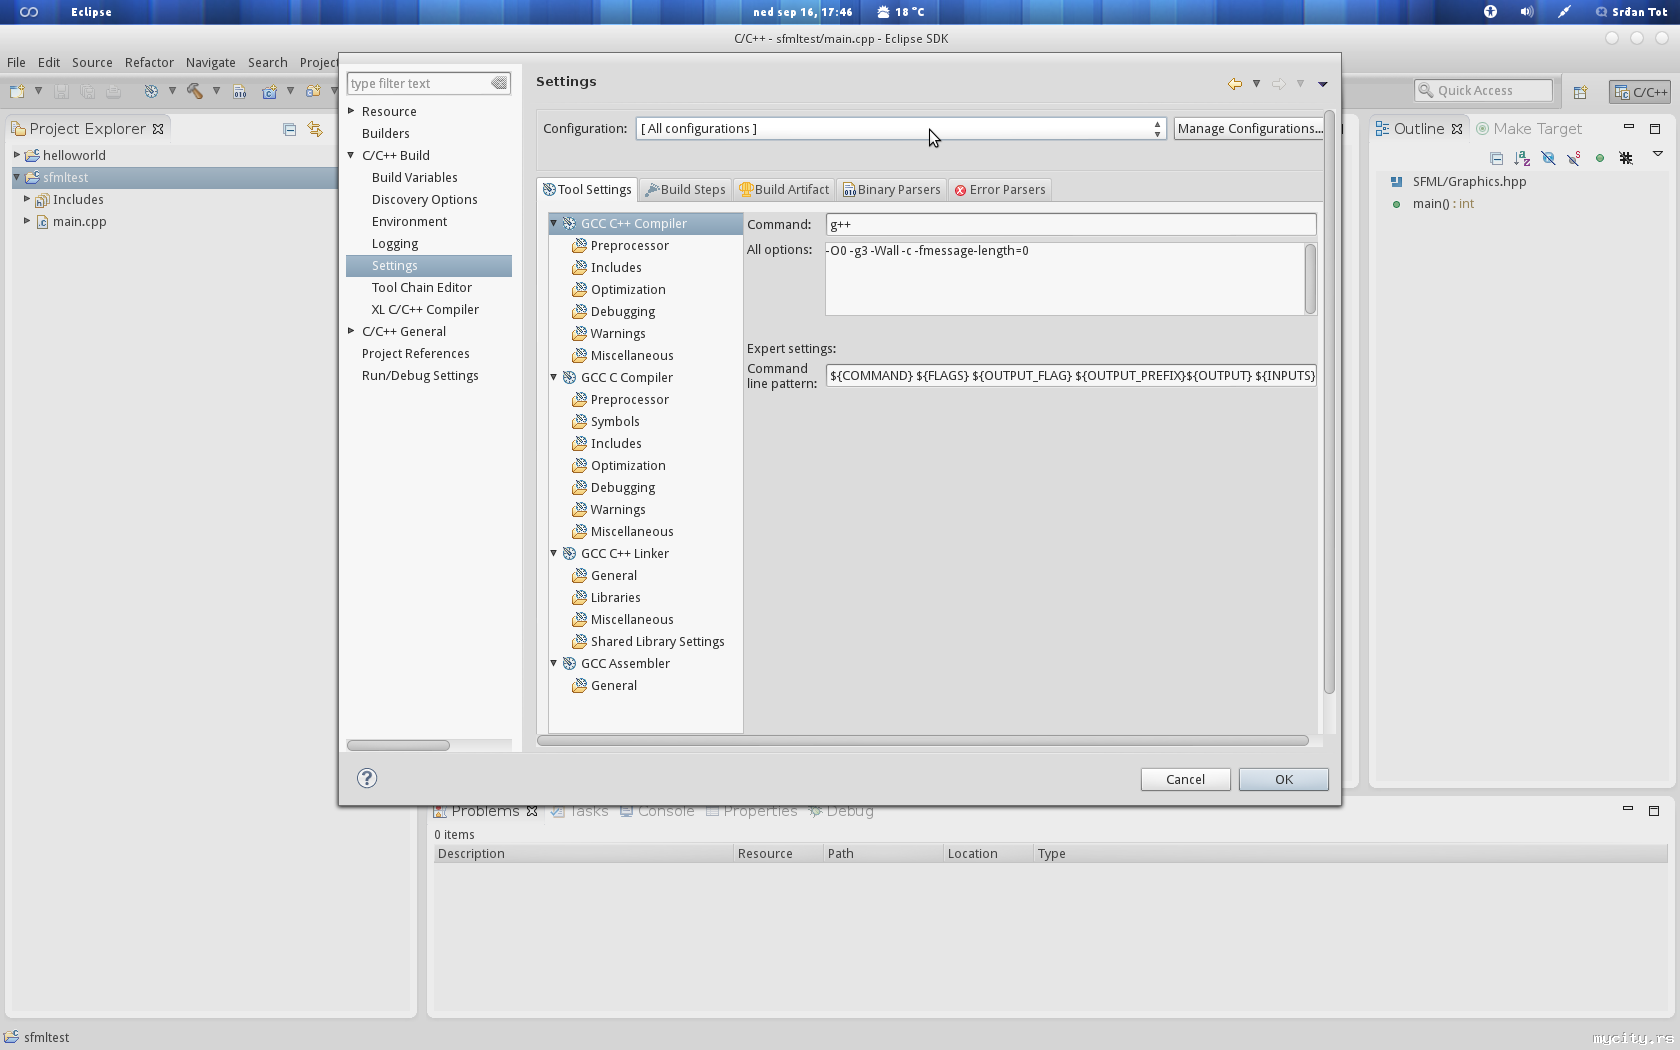Collapse the GCC C Compiler tool group
This screenshot has height=1050, width=1680.
point(554,377)
